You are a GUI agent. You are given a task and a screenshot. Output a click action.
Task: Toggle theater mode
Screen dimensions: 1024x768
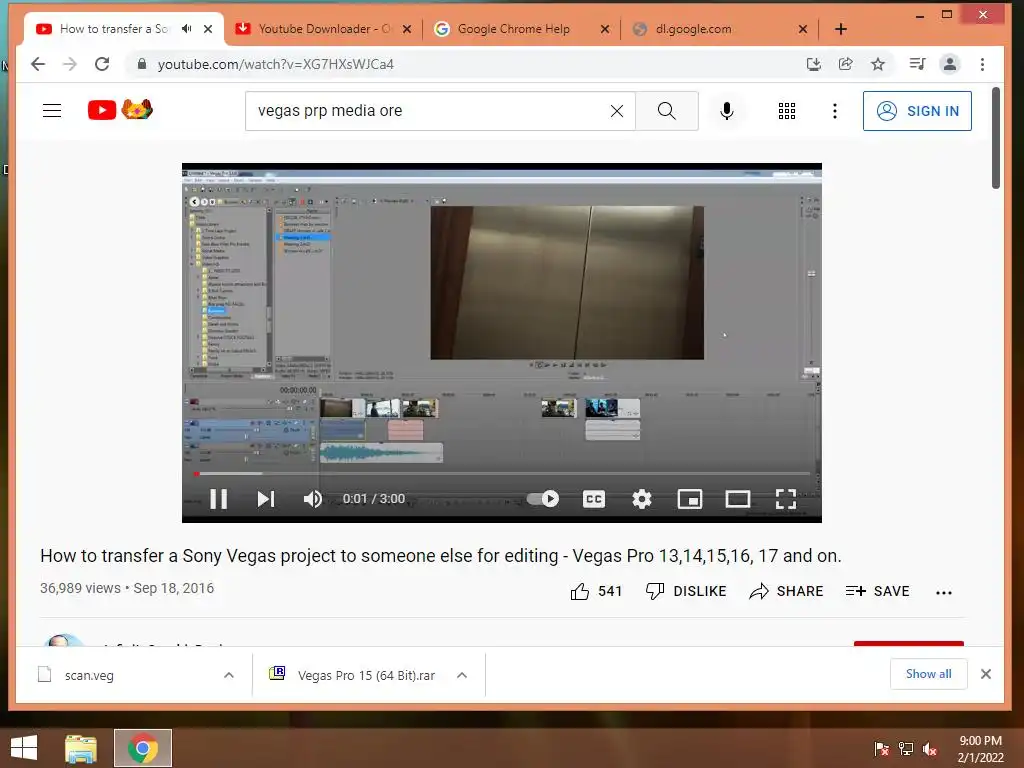pos(738,499)
